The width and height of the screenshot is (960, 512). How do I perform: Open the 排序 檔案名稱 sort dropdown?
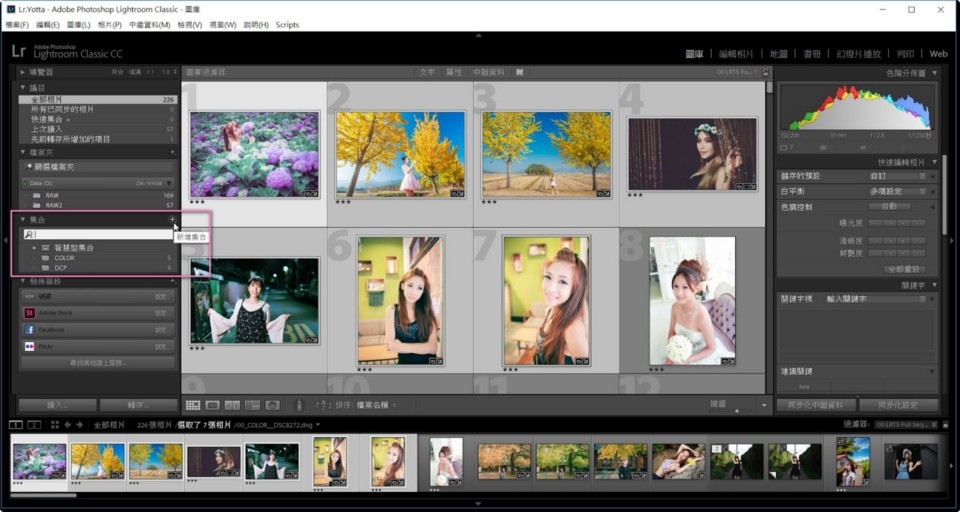[366, 405]
